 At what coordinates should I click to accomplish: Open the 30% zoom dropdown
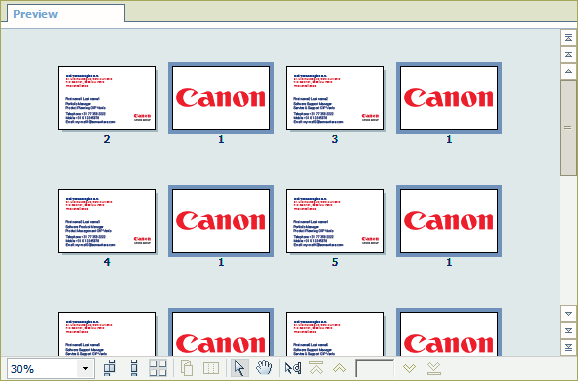click(x=86, y=368)
